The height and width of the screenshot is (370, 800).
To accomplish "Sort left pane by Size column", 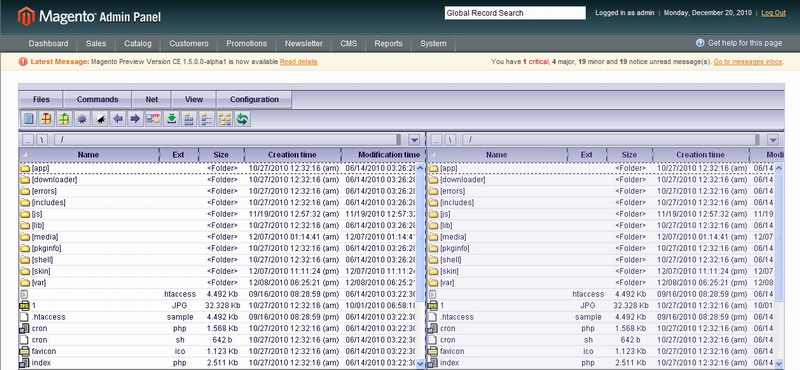I will pyautogui.click(x=221, y=155).
